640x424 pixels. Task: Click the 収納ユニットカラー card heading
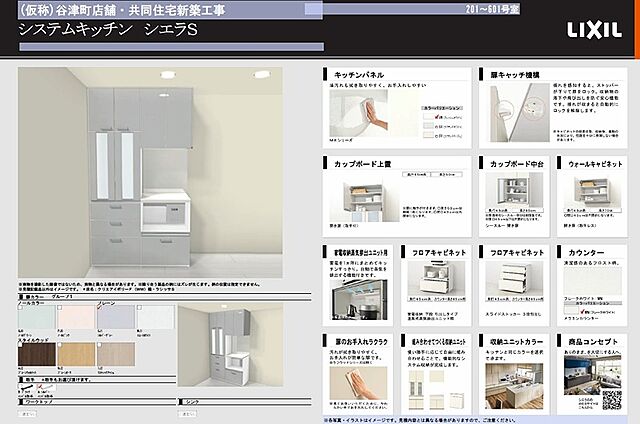517,342
